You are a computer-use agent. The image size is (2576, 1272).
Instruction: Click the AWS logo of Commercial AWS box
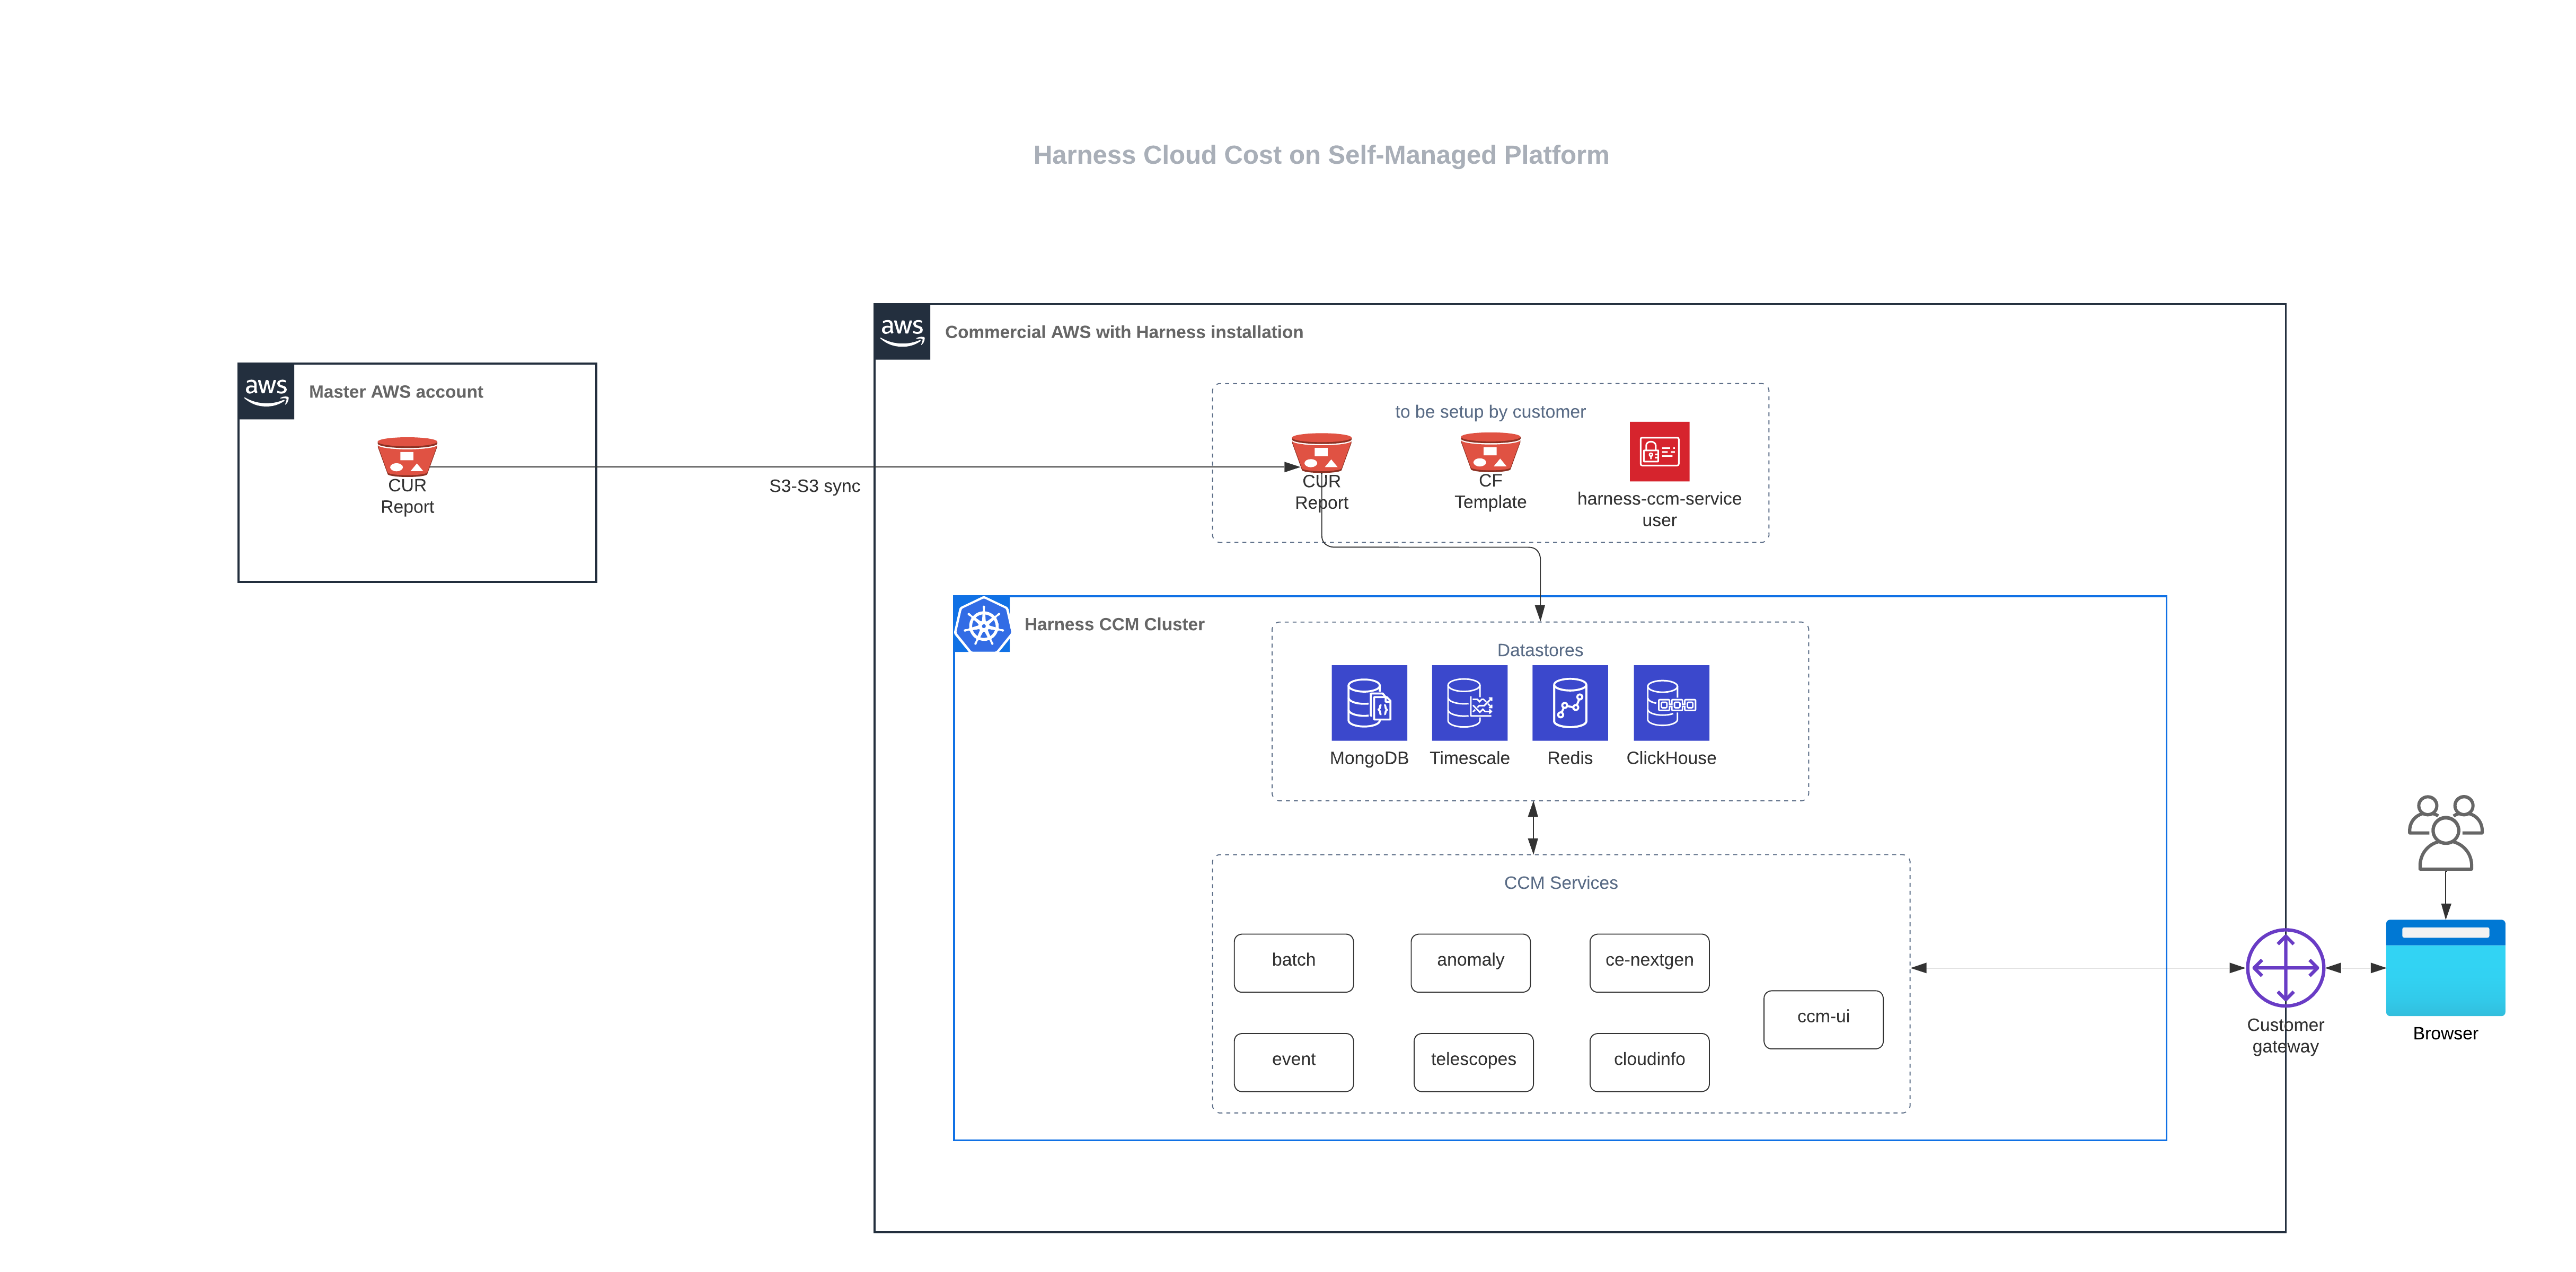click(x=902, y=331)
